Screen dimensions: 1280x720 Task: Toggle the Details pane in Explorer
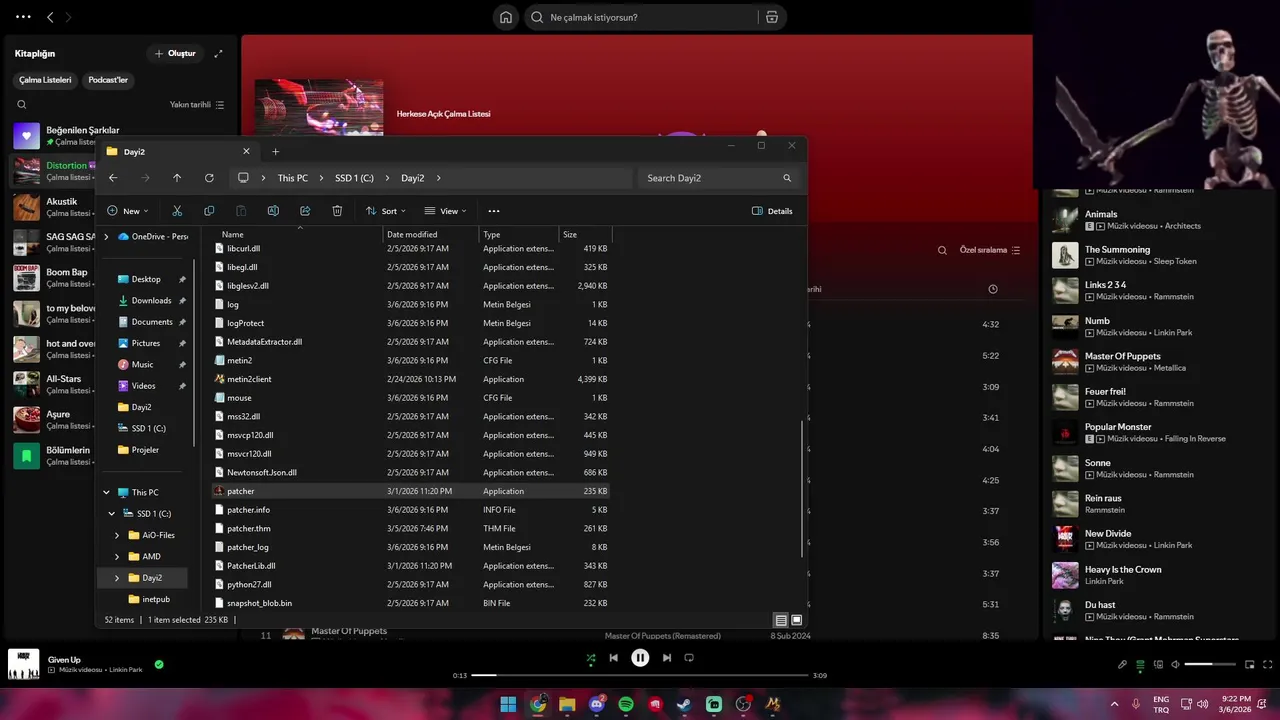point(772,211)
